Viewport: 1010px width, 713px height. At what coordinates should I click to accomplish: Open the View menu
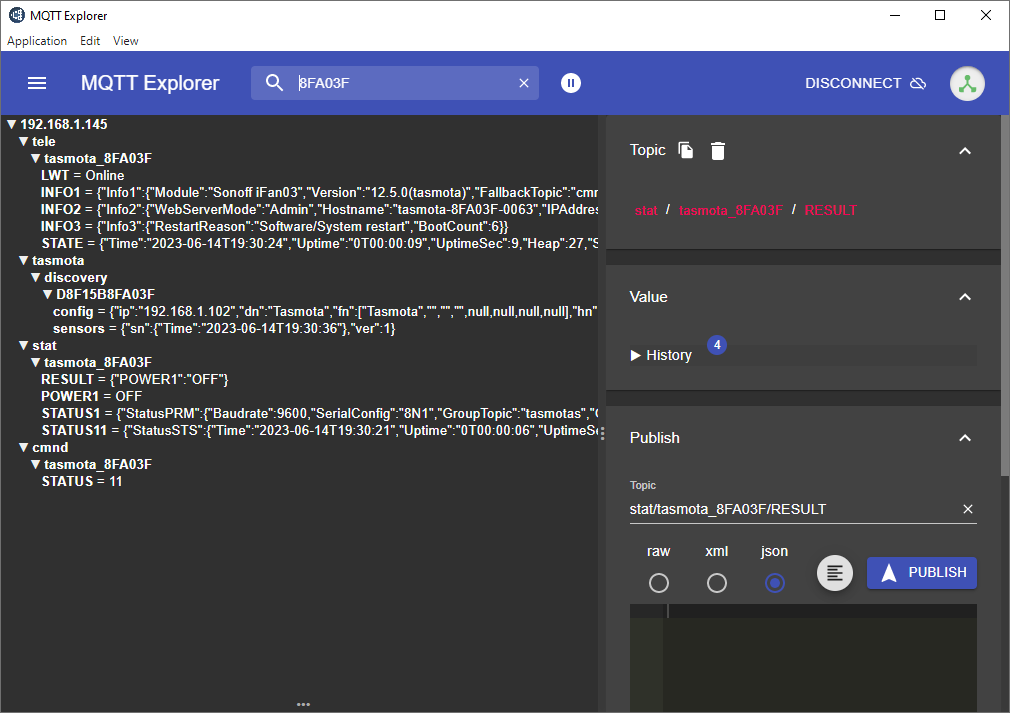point(126,41)
